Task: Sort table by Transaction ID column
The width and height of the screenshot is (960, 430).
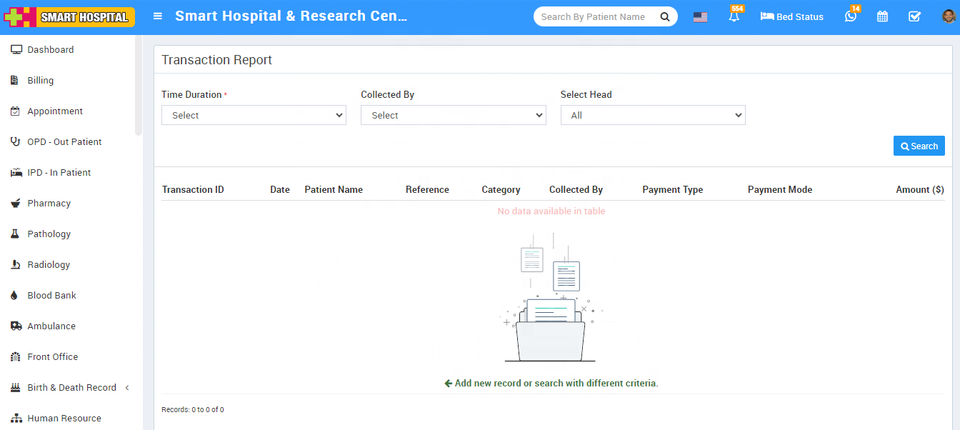Action: pos(193,189)
